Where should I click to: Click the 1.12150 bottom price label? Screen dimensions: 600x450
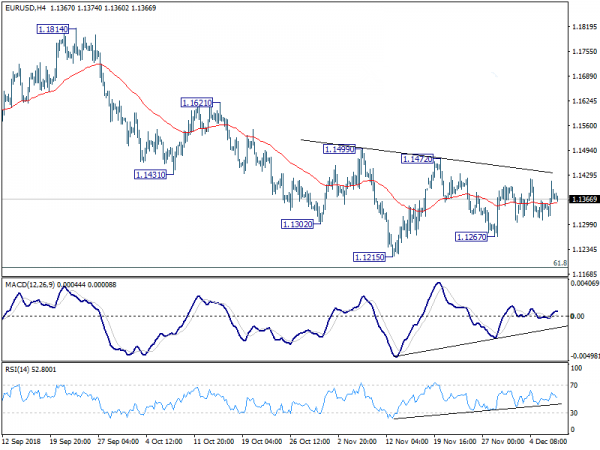369,257
